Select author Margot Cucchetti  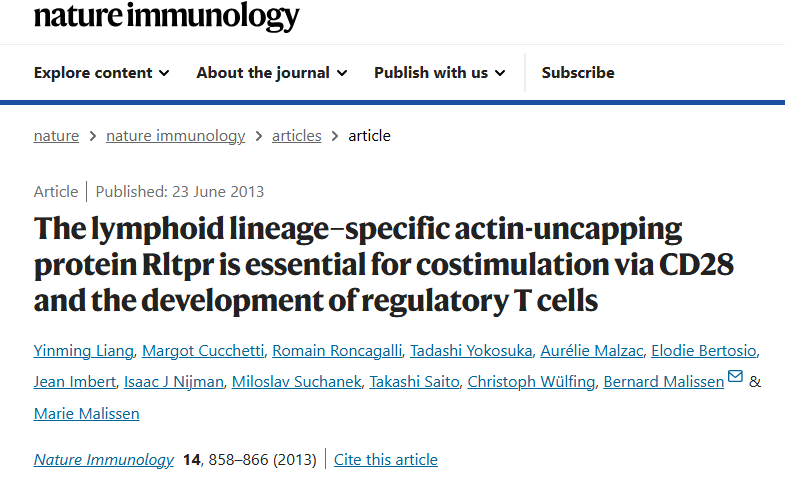203,350
